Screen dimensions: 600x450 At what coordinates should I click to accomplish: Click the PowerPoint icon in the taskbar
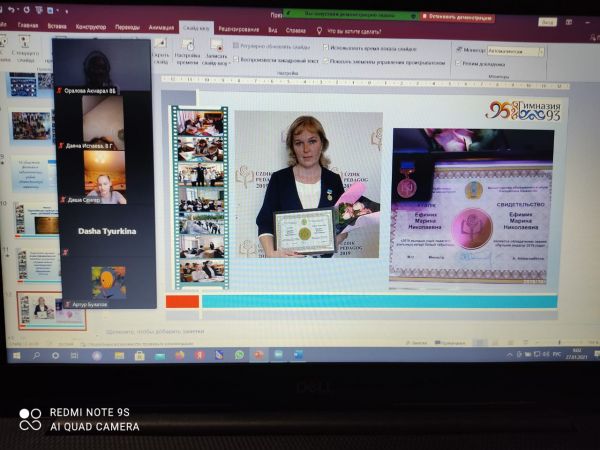(259, 355)
